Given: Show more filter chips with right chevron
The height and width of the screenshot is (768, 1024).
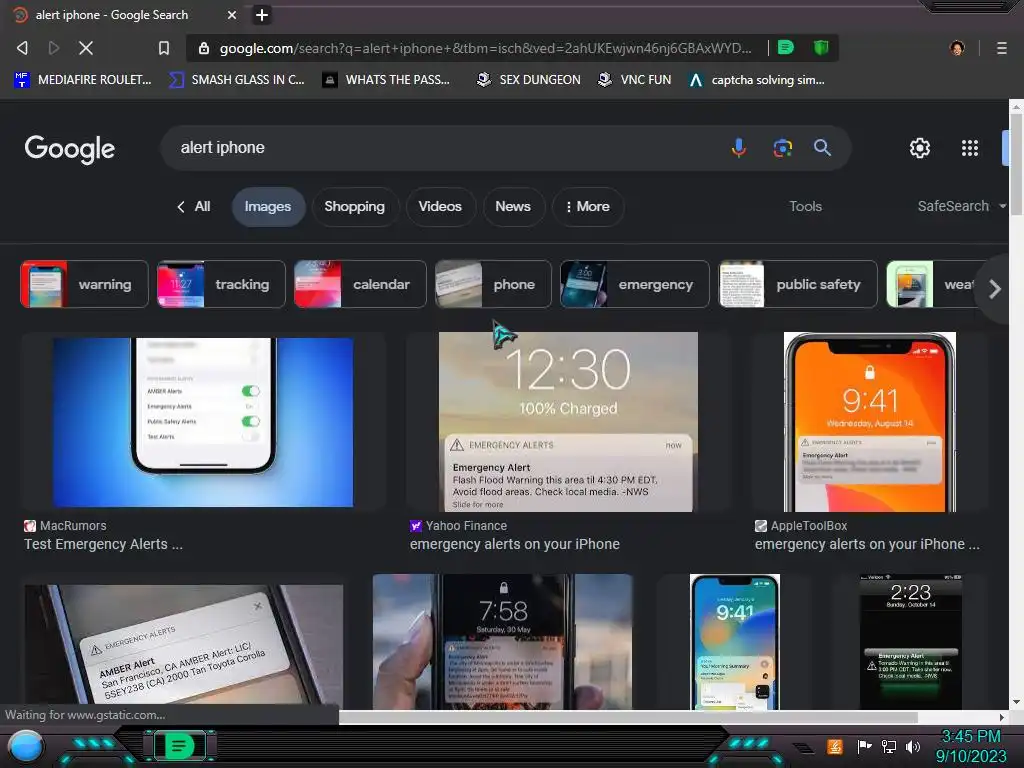Looking at the screenshot, I should click(995, 289).
